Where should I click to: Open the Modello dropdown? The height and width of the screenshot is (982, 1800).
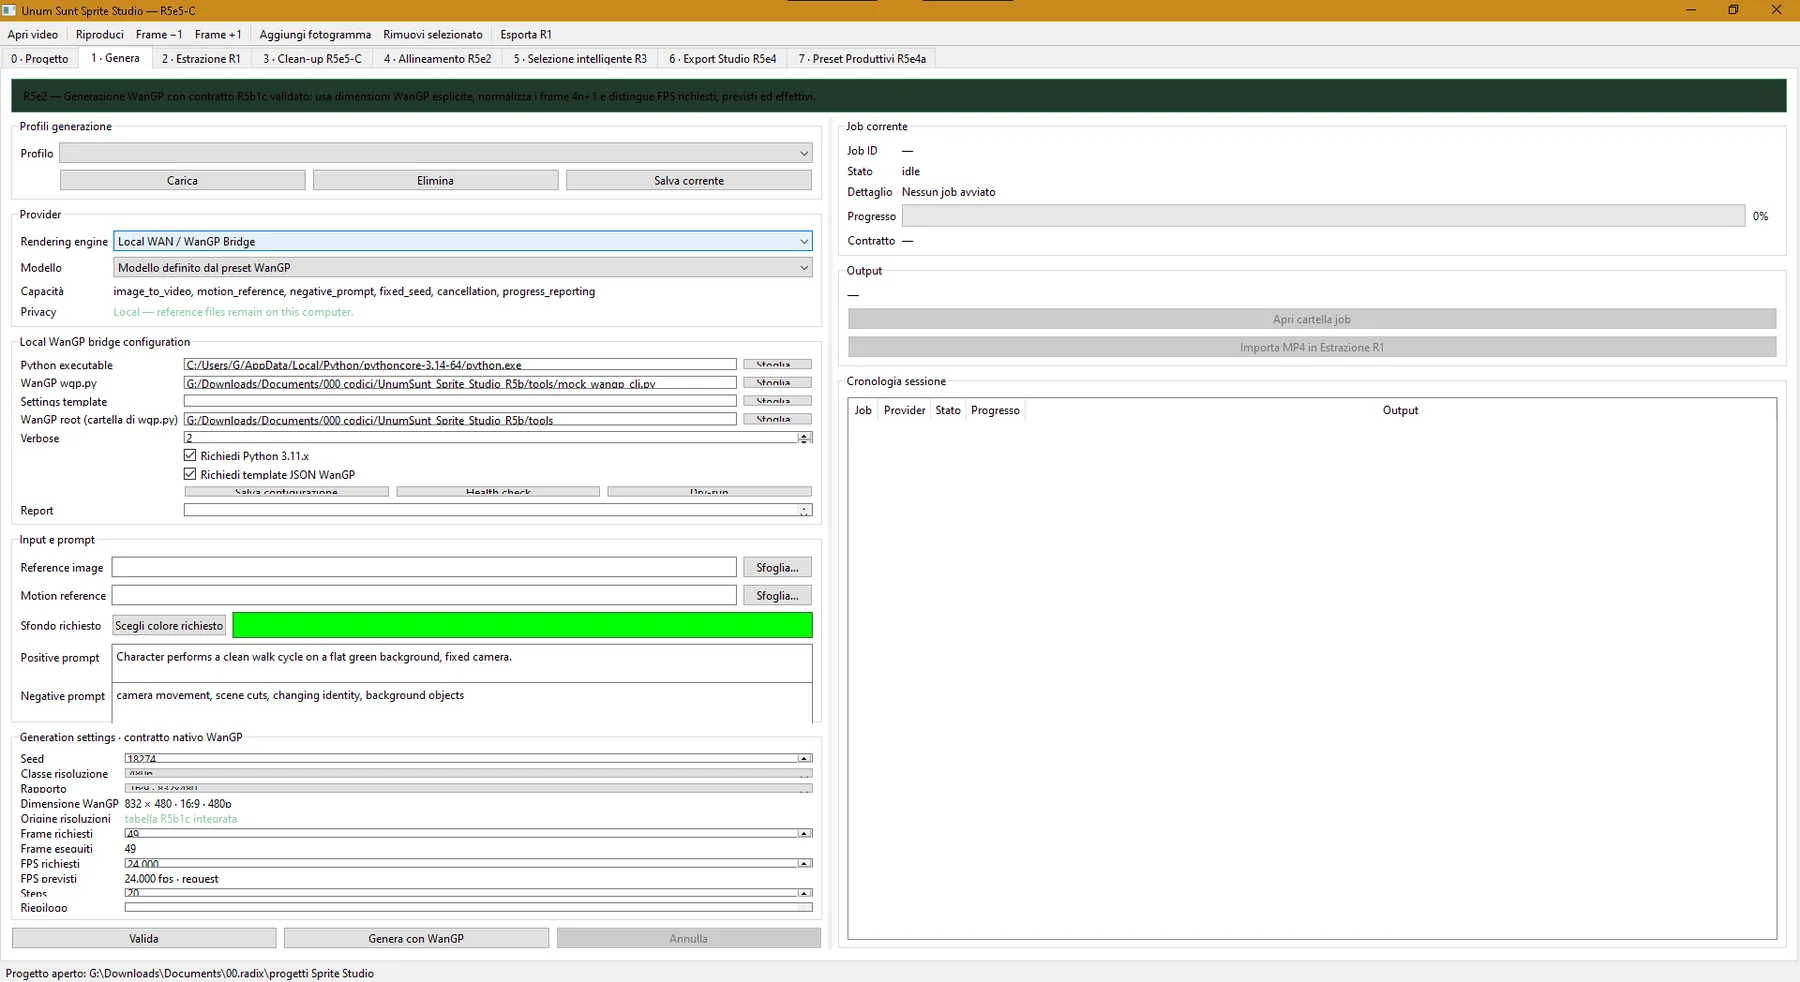point(463,267)
